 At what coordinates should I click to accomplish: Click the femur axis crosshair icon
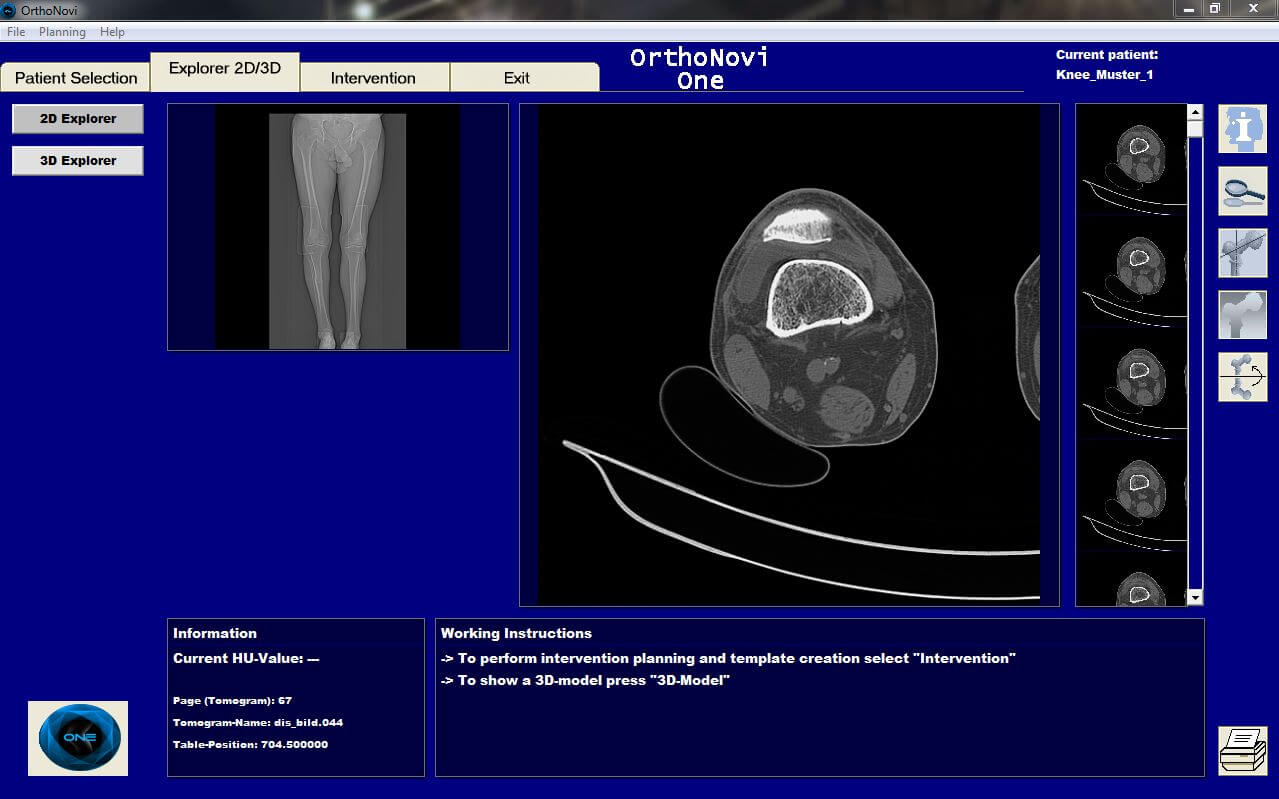pyautogui.click(x=1242, y=253)
